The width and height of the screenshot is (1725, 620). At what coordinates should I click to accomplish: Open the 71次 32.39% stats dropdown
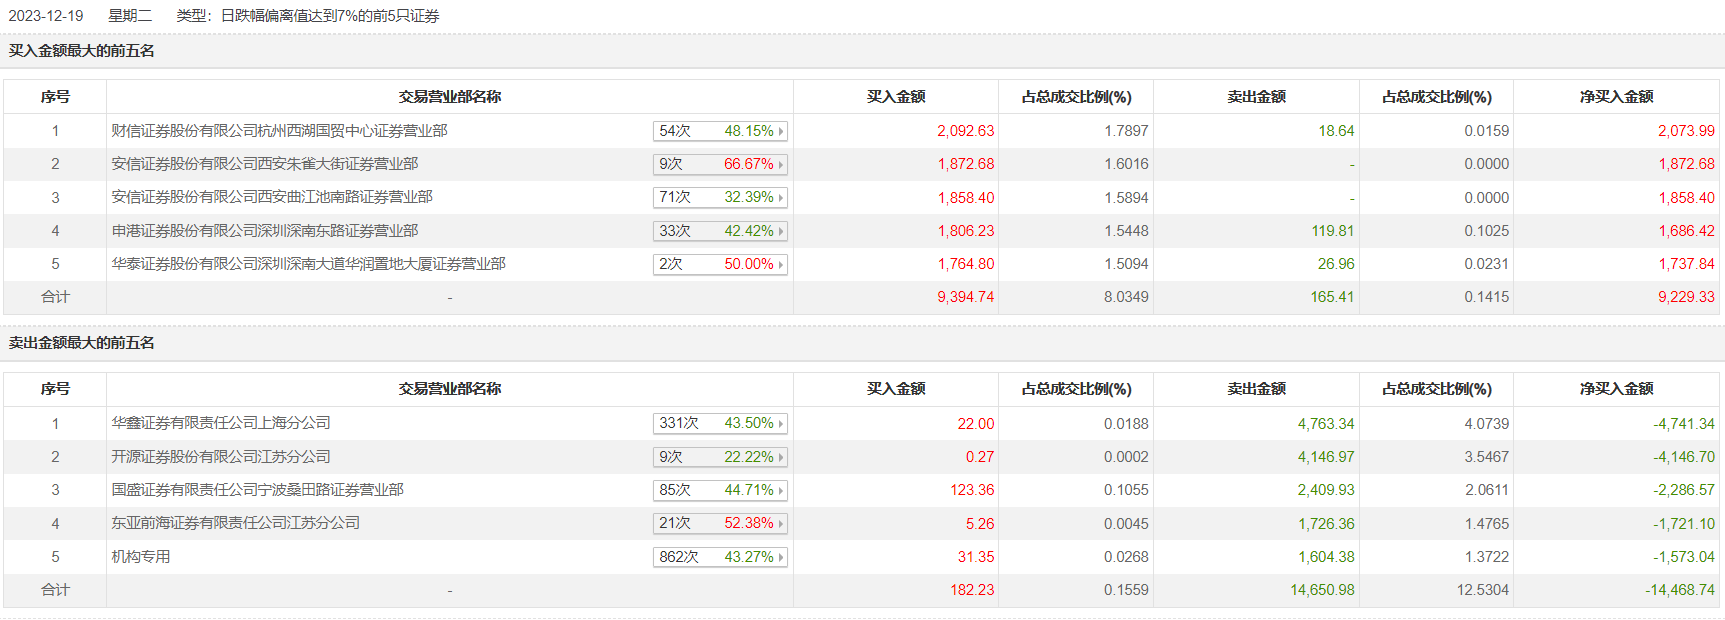[781, 198]
